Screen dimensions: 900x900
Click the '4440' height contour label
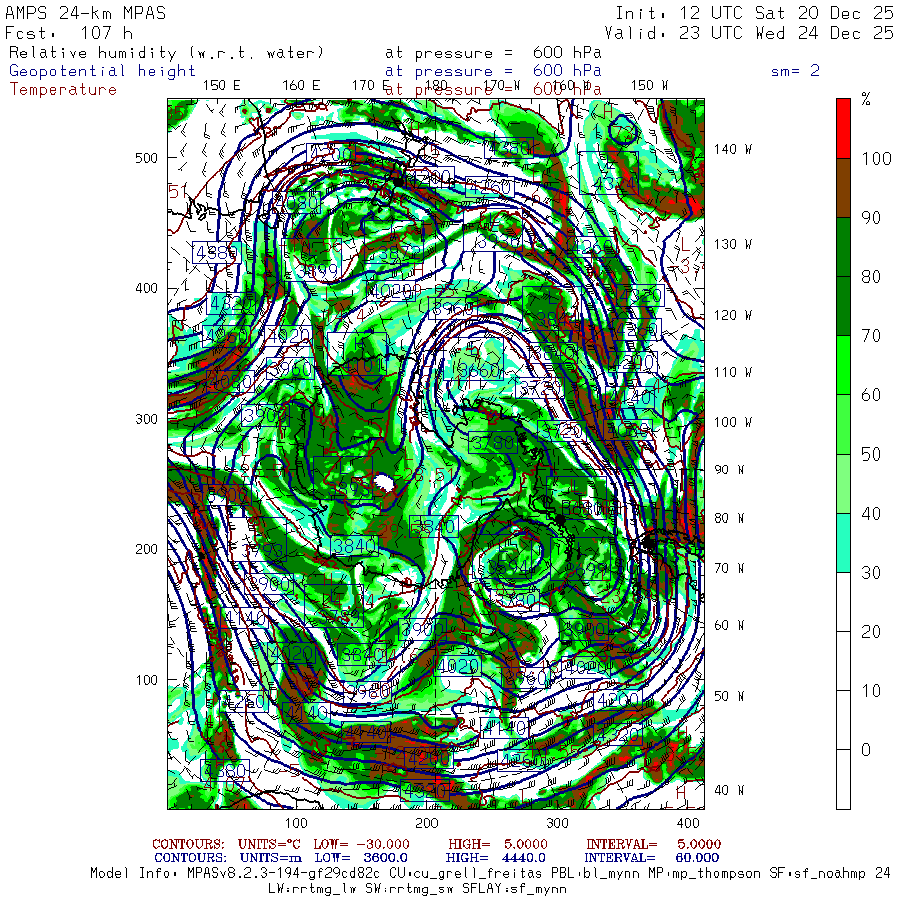tap(366, 732)
